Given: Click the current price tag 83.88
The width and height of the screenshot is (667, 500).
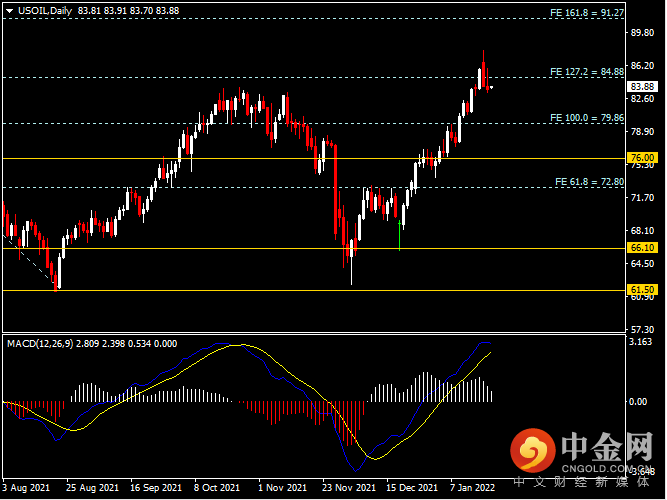Looking at the screenshot, I should coord(642,86).
